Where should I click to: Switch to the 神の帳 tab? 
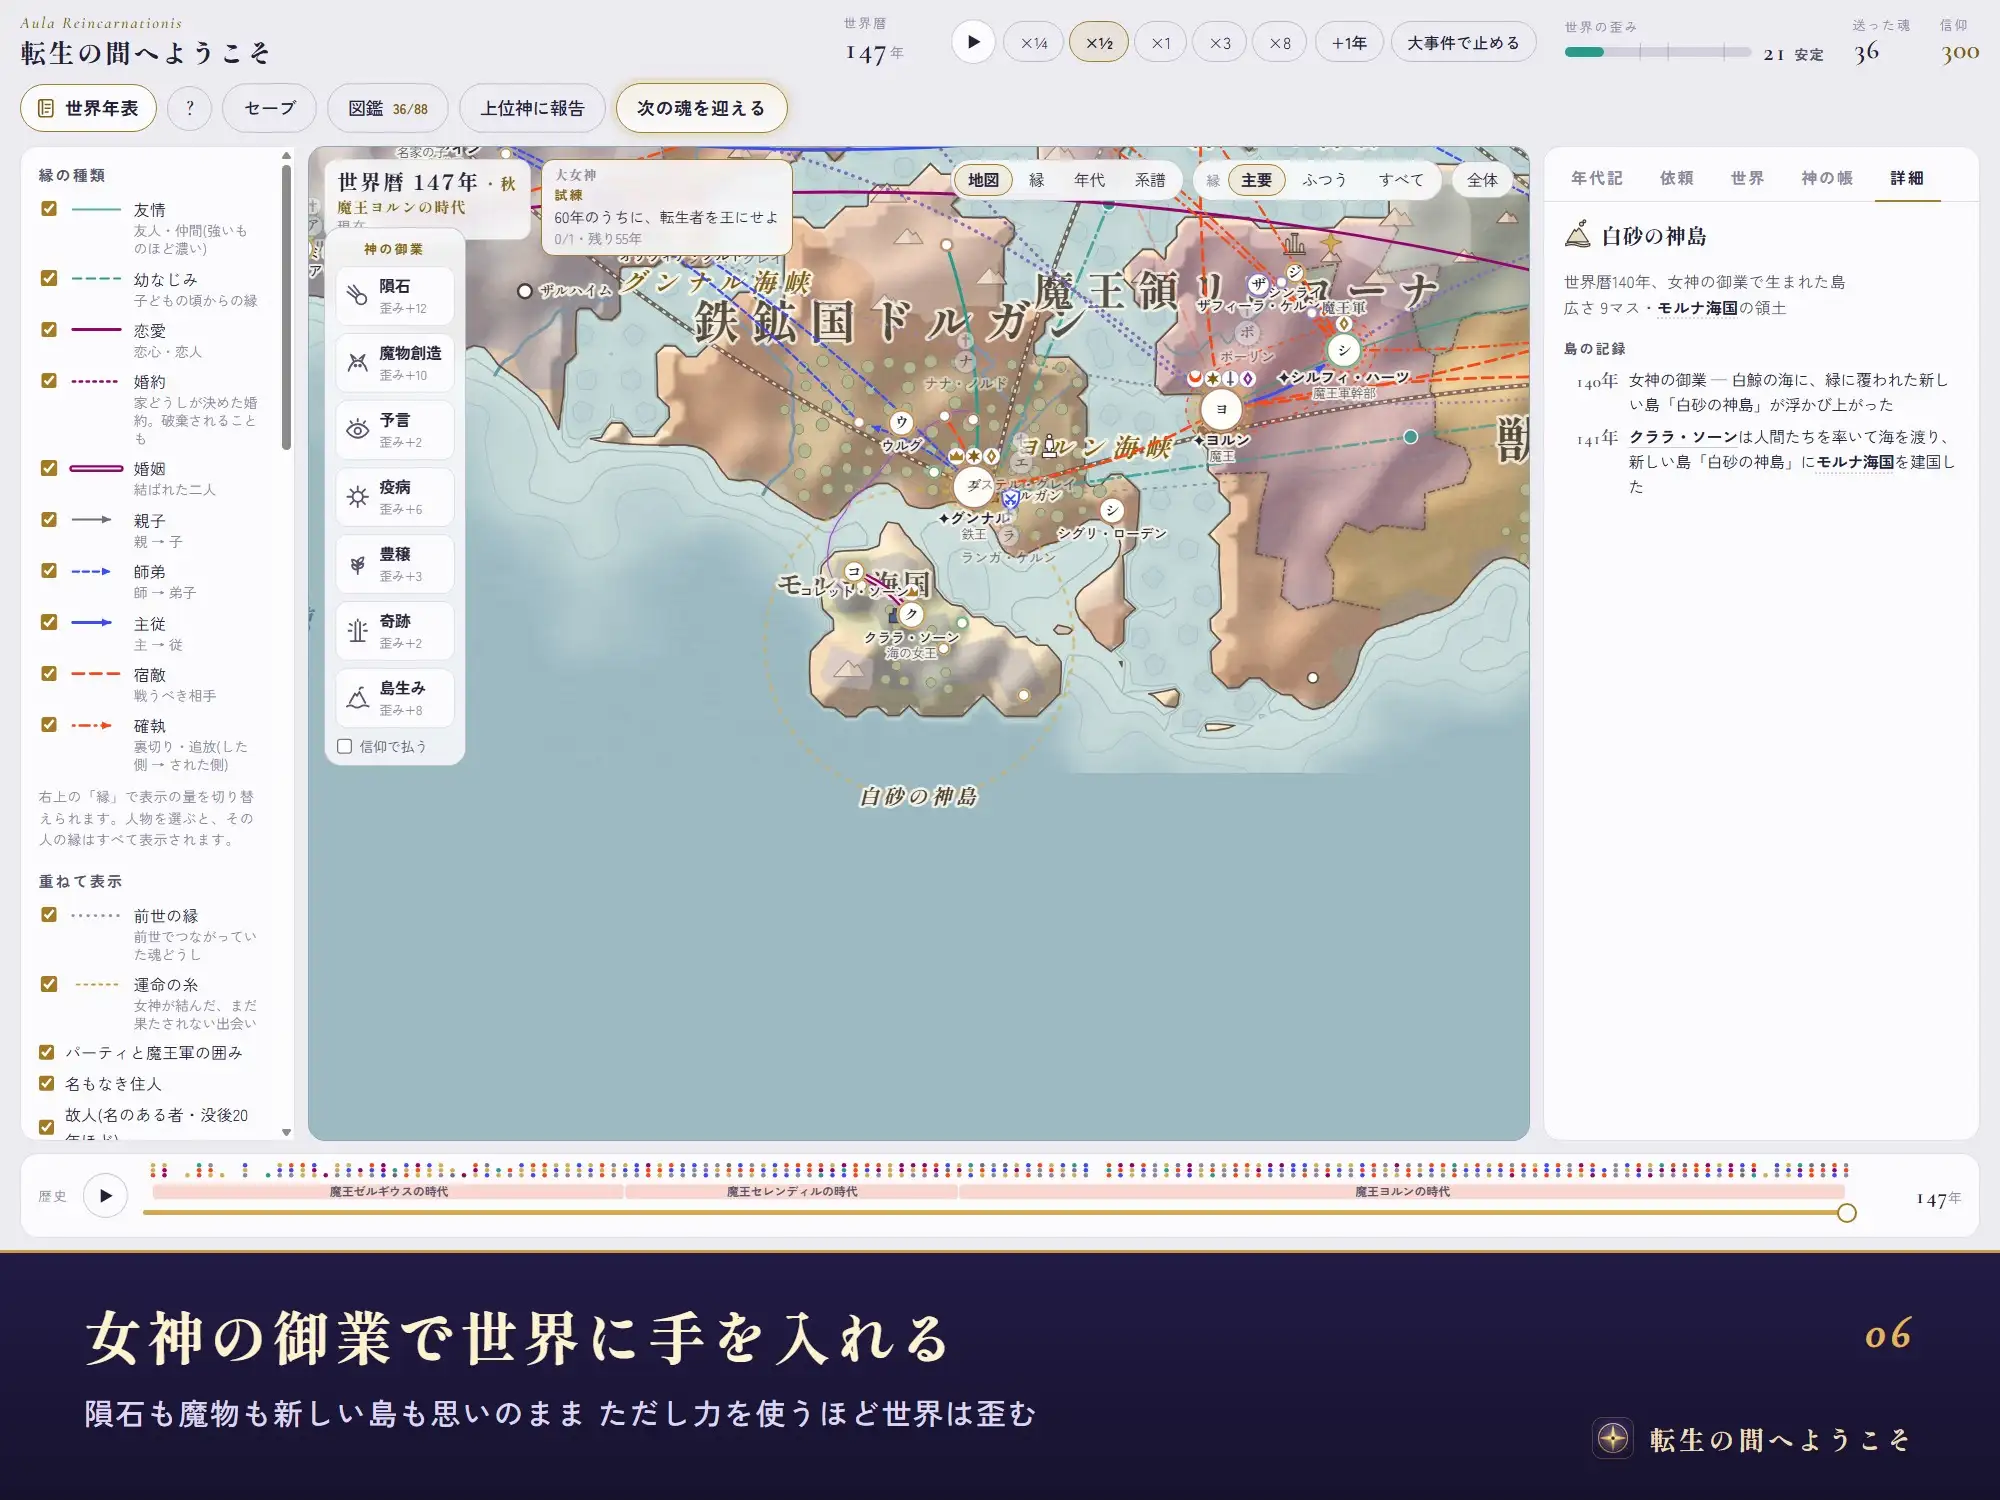click(1827, 178)
